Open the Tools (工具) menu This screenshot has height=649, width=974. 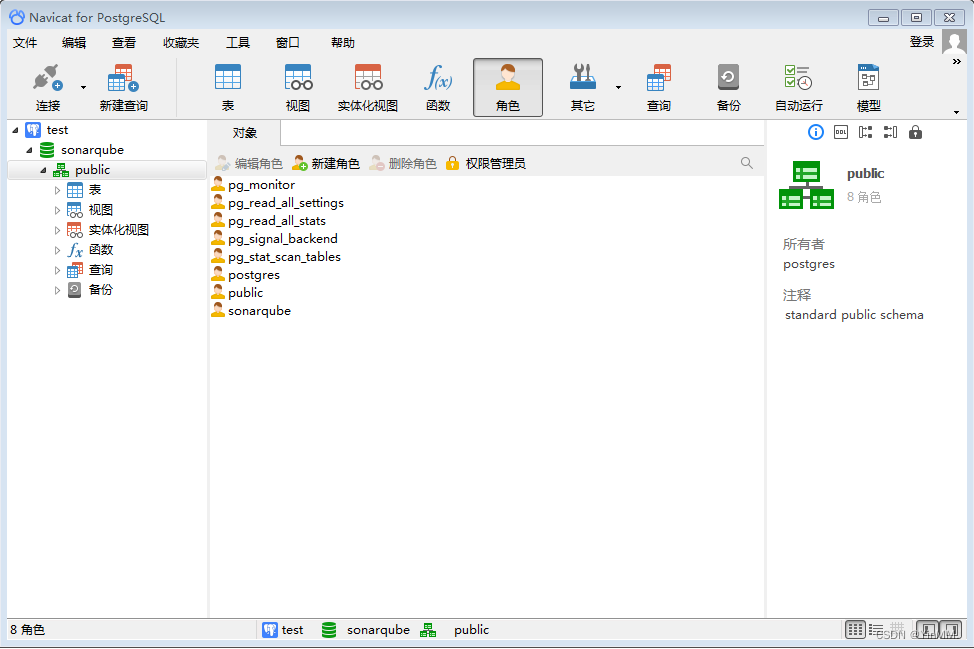tap(238, 42)
